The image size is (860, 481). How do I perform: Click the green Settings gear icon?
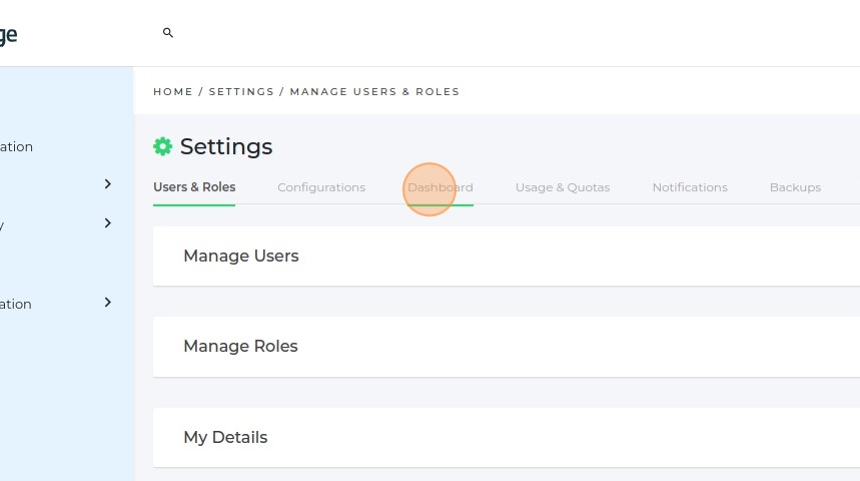162,147
